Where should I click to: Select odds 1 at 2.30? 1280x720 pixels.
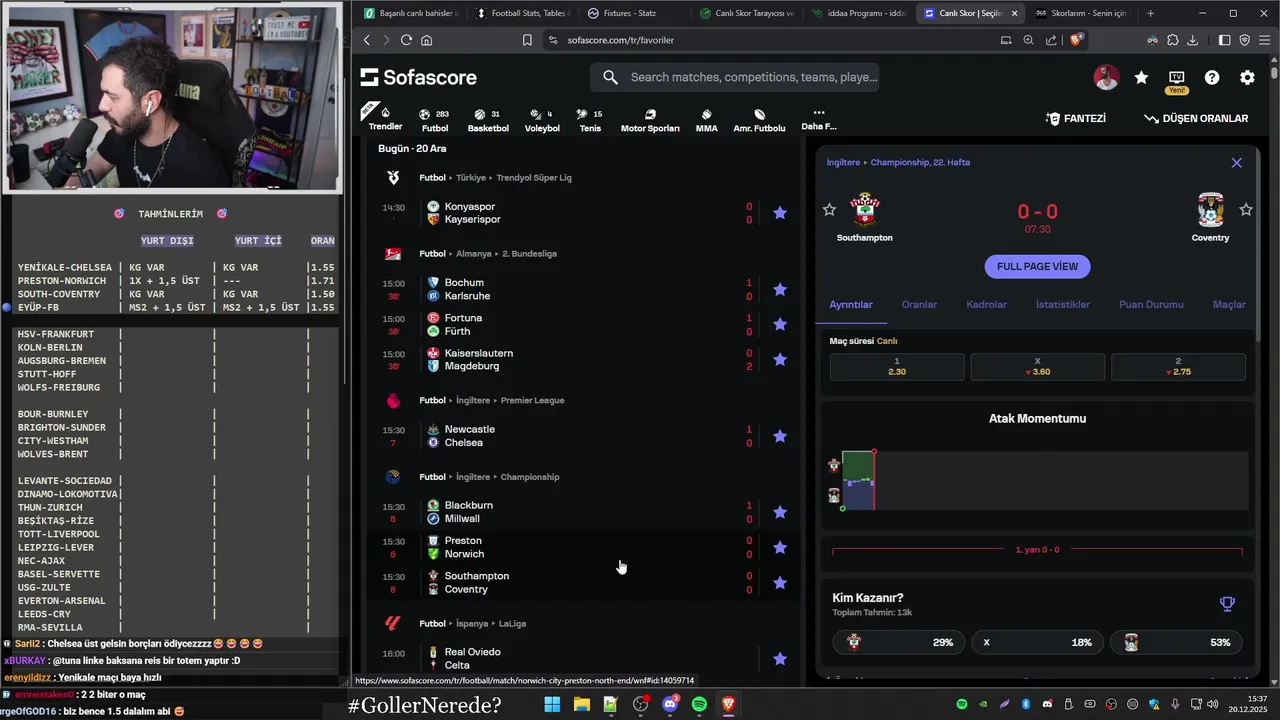pyautogui.click(x=897, y=366)
